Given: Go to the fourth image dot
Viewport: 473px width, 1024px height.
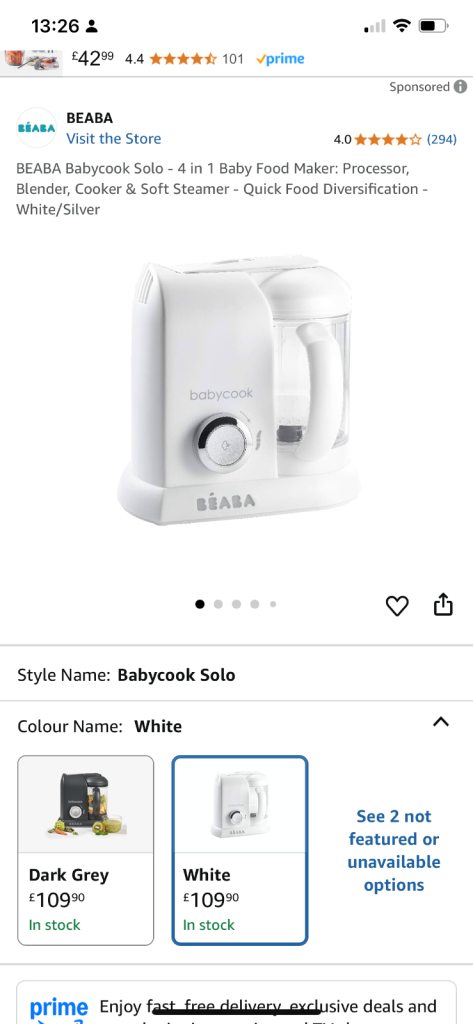Looking at the screenshot, I should [255, 604].
